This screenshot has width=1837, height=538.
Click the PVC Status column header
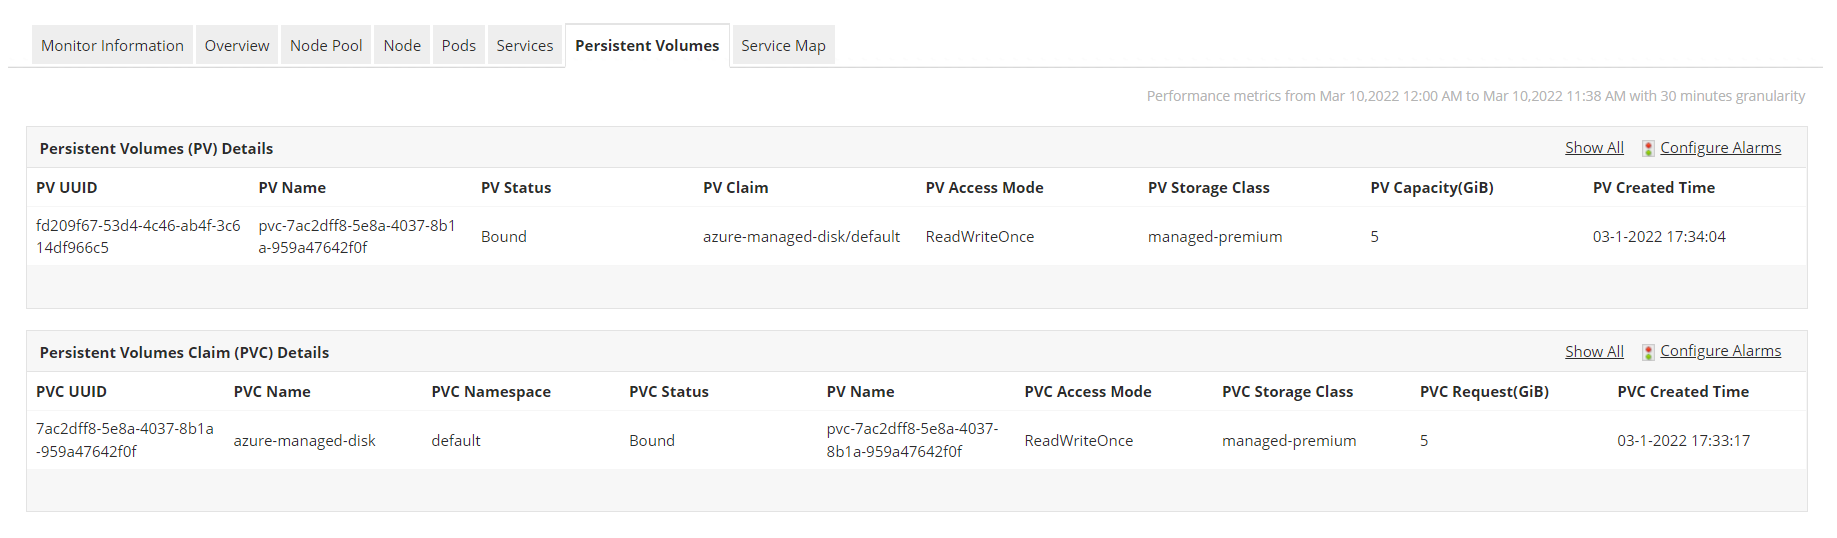[x=668, y=392]
